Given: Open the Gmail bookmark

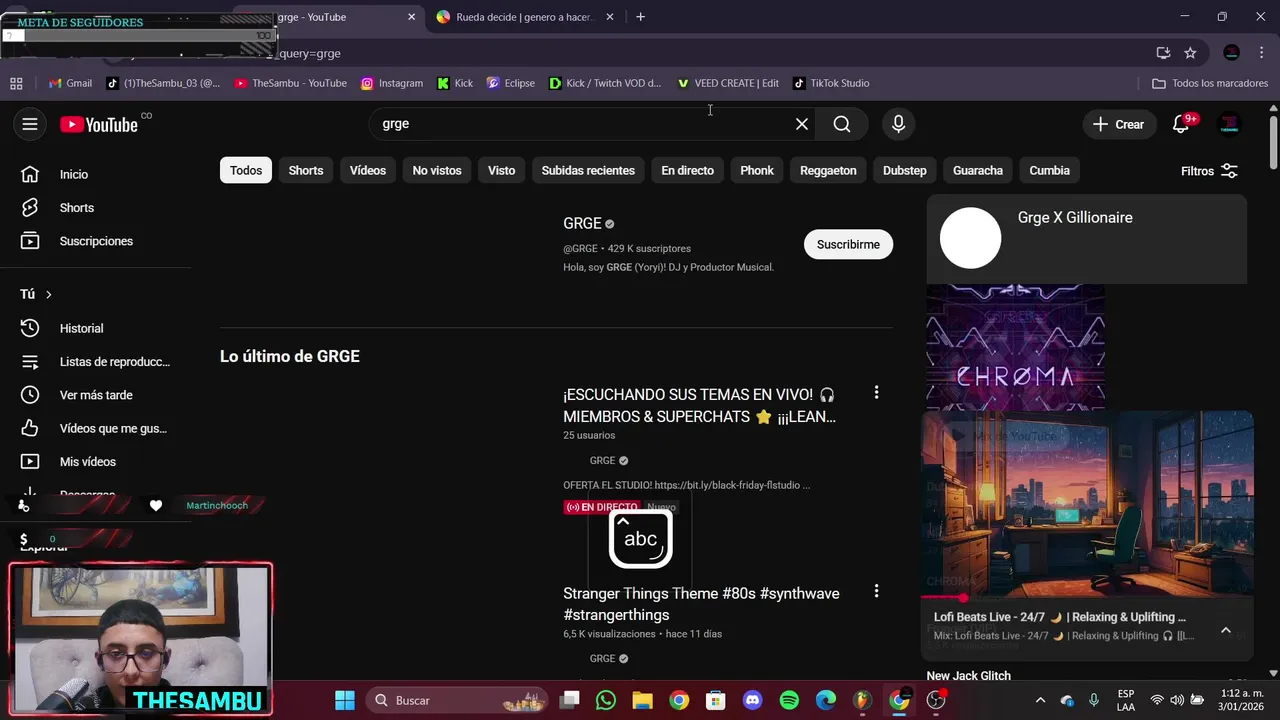Looking at the screenshot, I should (x=70, y=83).
